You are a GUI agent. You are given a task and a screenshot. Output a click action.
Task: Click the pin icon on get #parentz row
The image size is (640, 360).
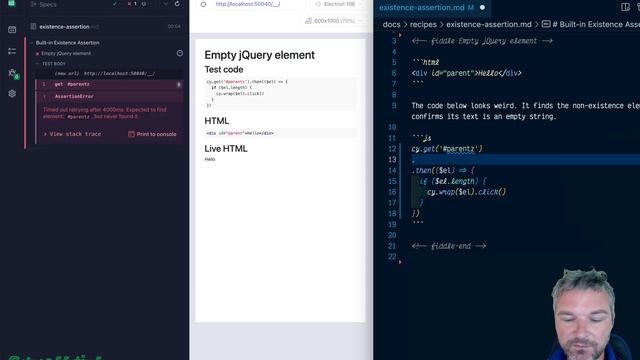(179, 84)
